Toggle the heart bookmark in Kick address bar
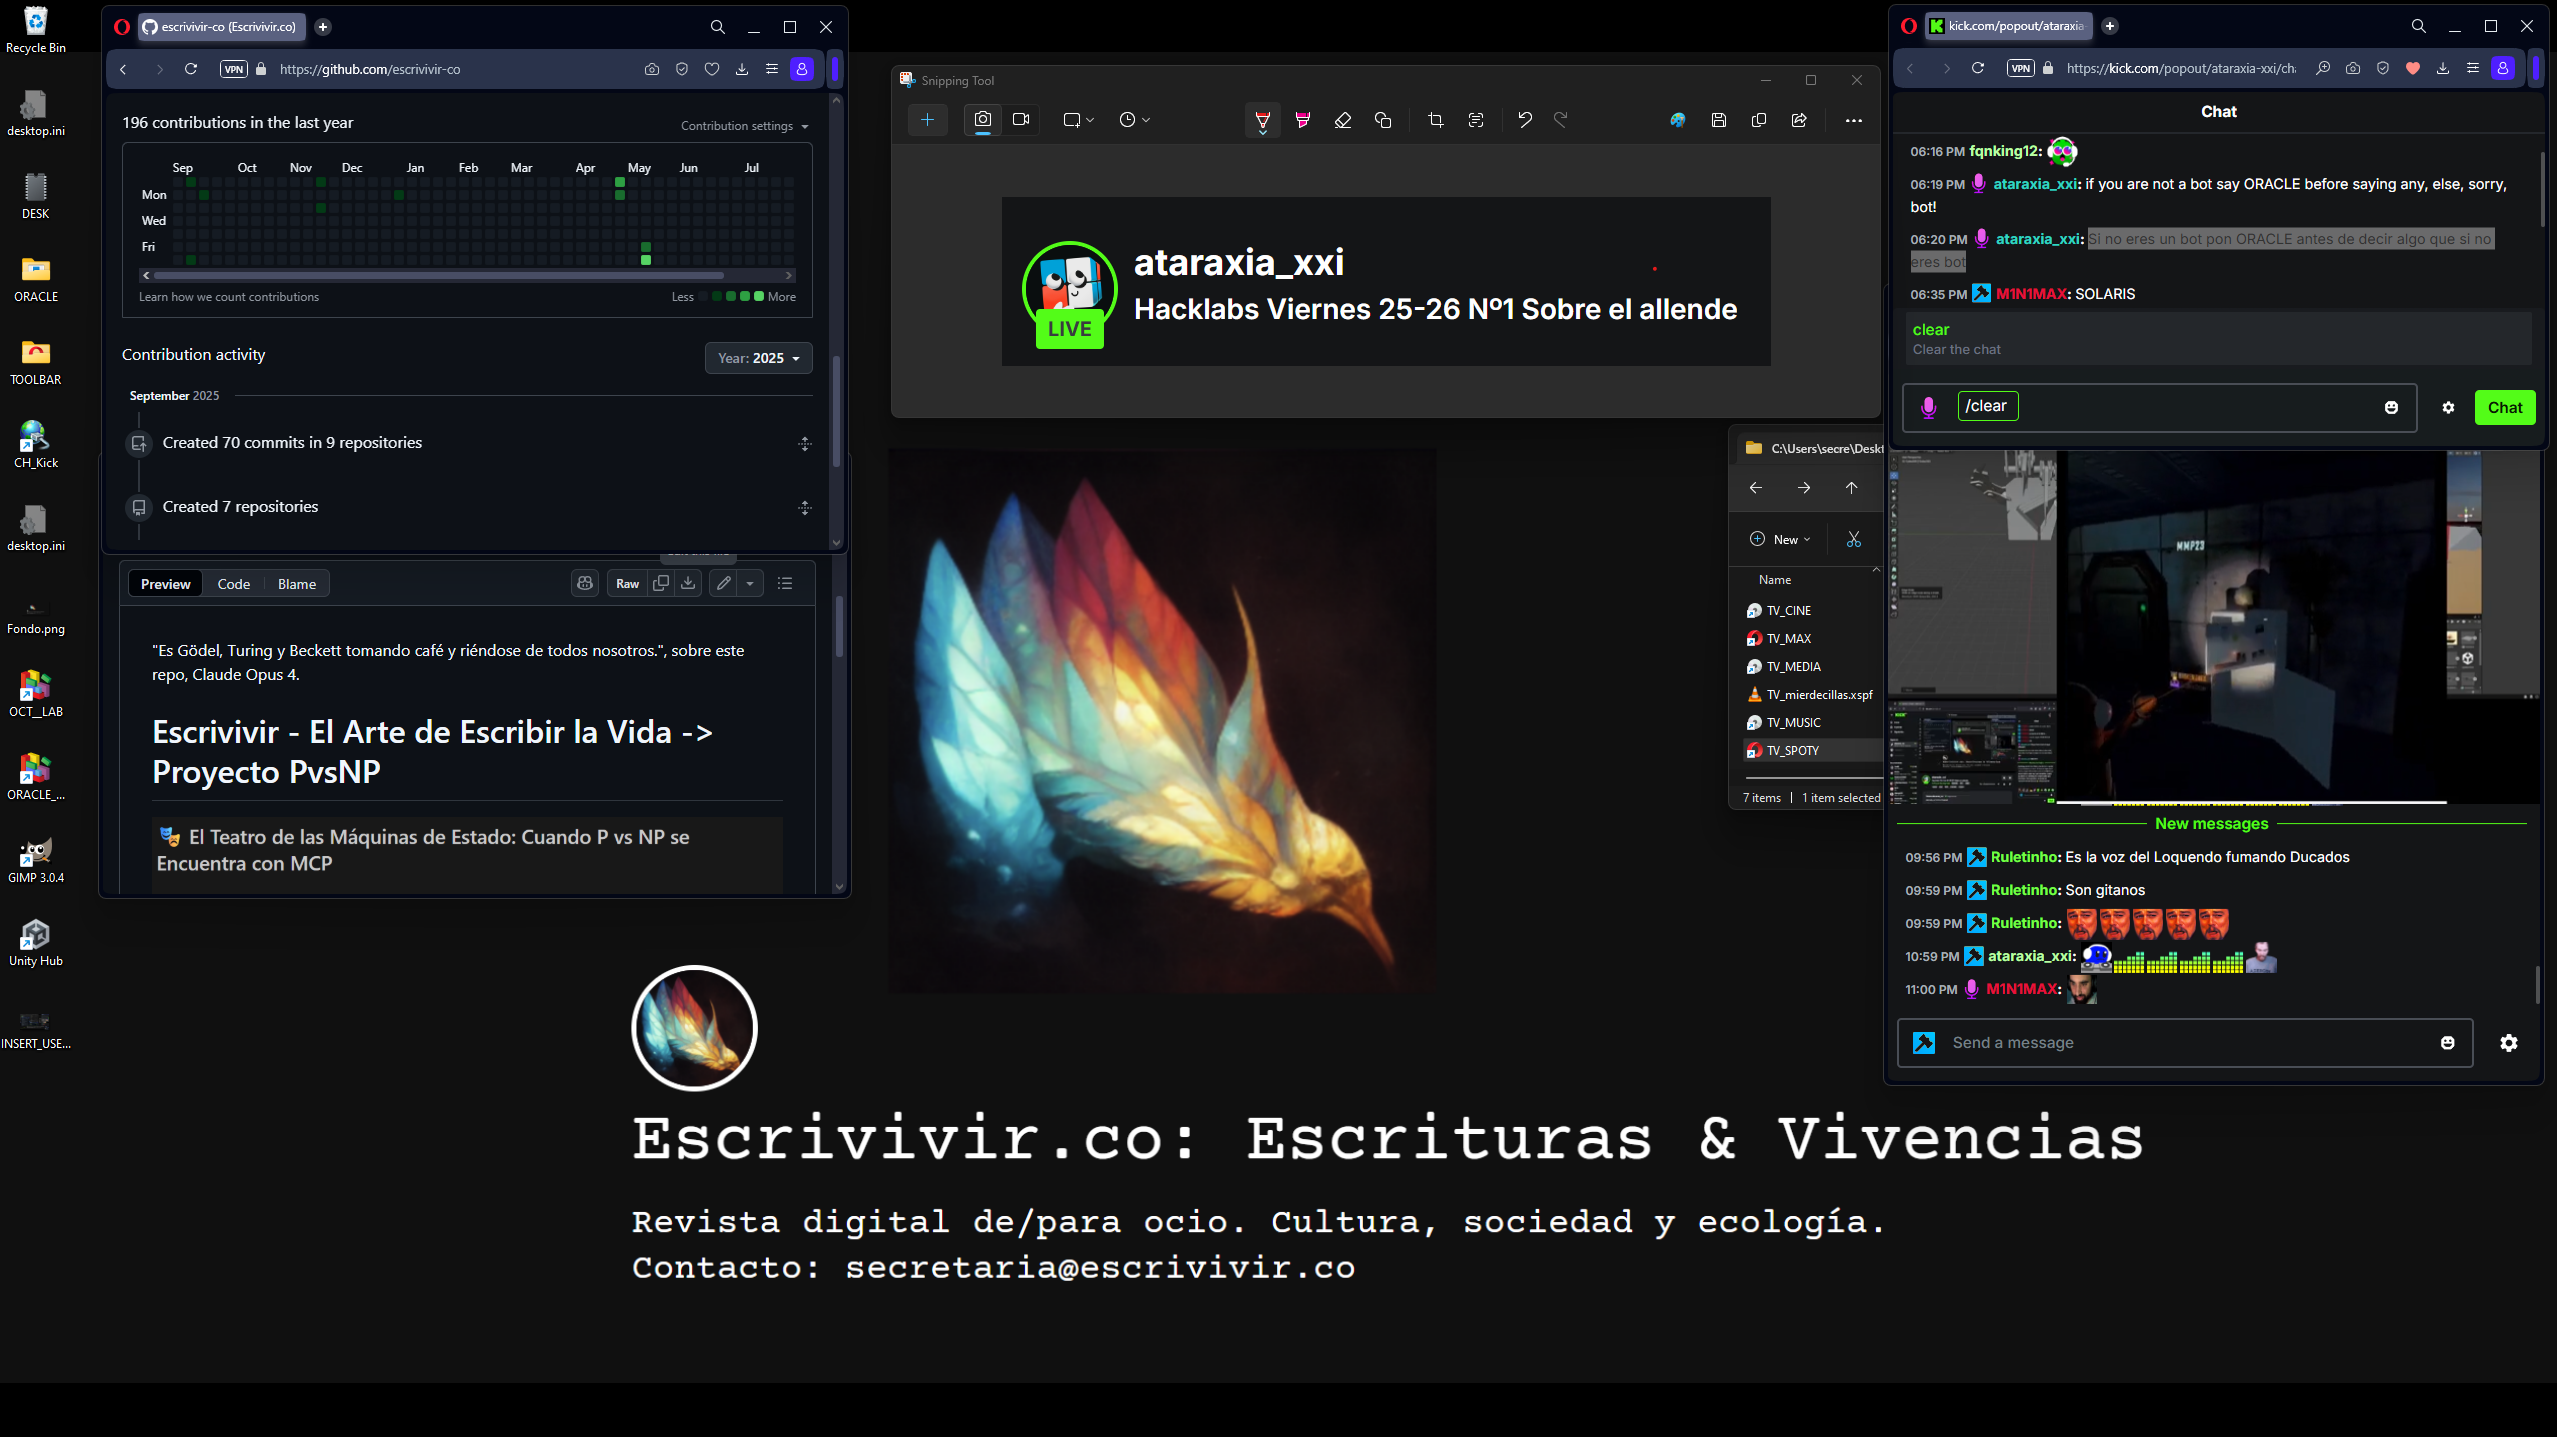This screenshot has height=1437, width=2557. pos(2413,68)
